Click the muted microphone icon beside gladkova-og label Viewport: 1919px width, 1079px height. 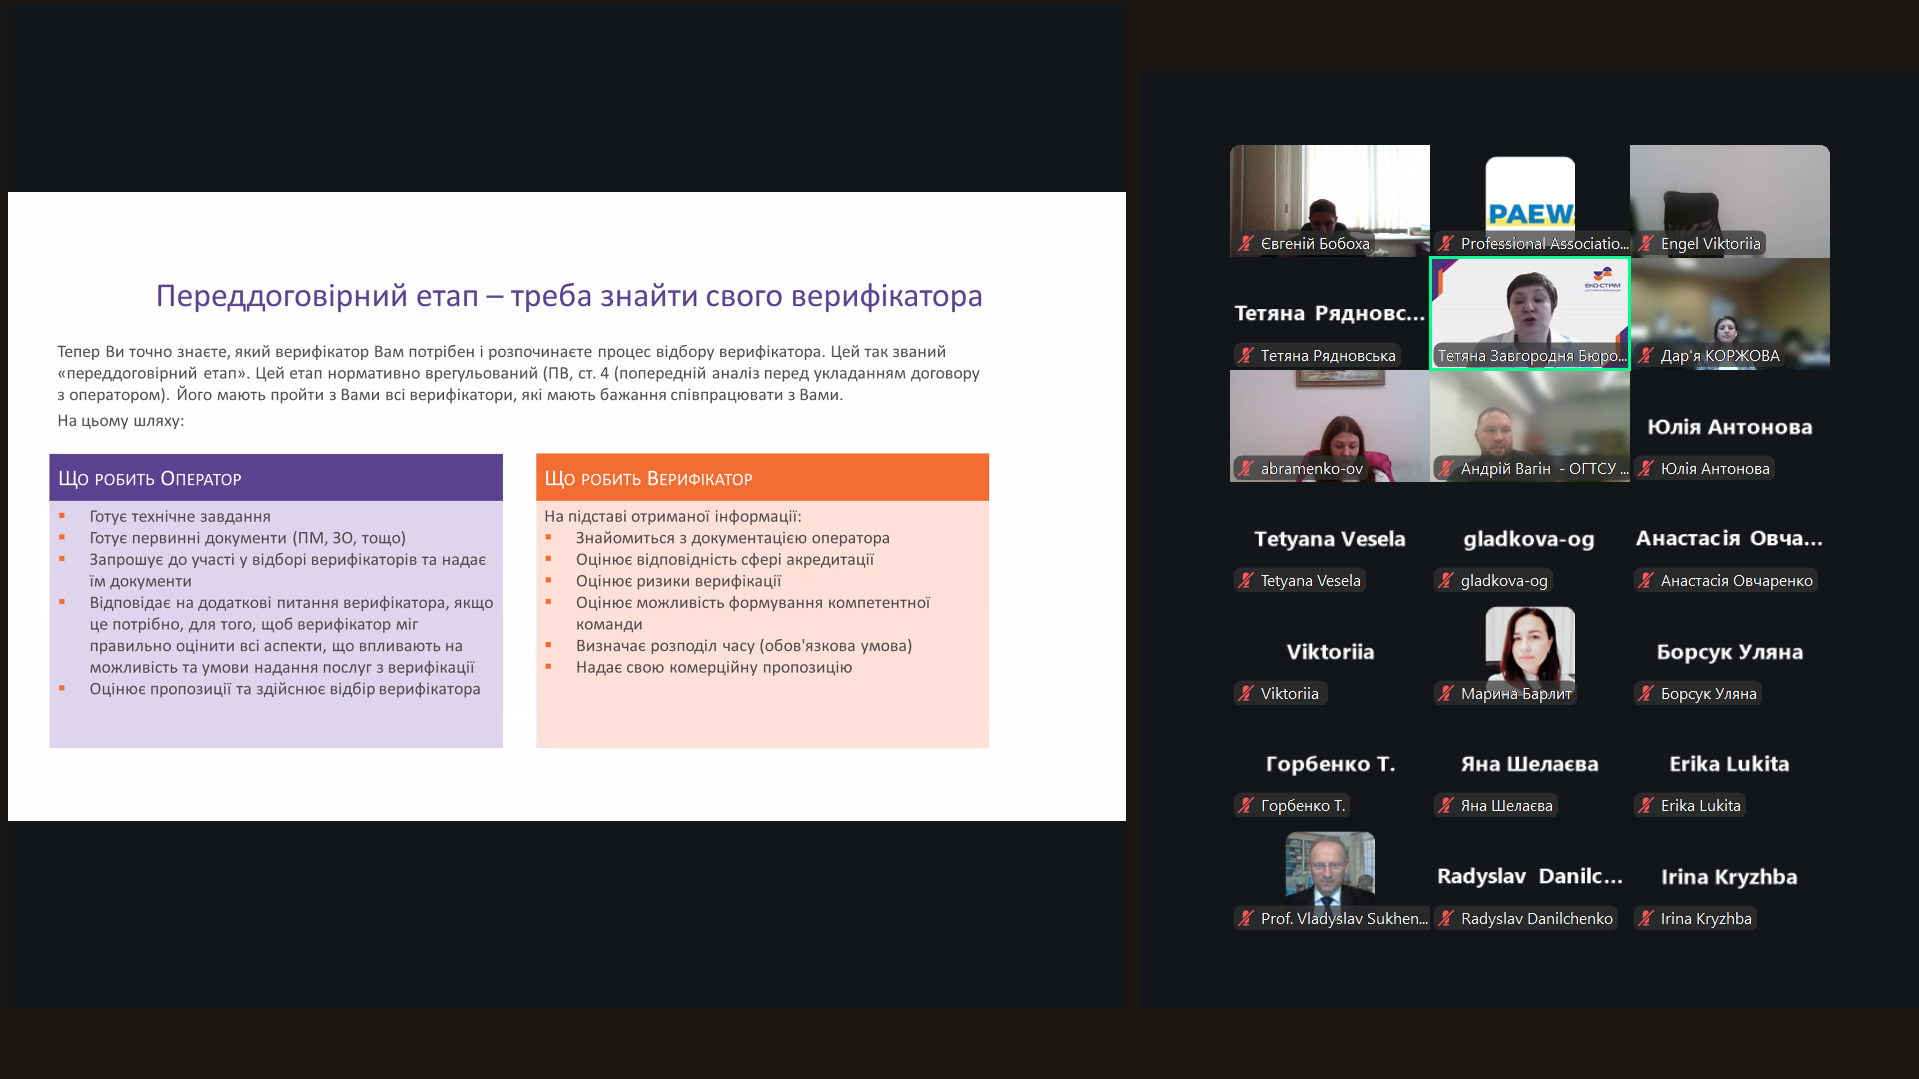coord(1446,580)
